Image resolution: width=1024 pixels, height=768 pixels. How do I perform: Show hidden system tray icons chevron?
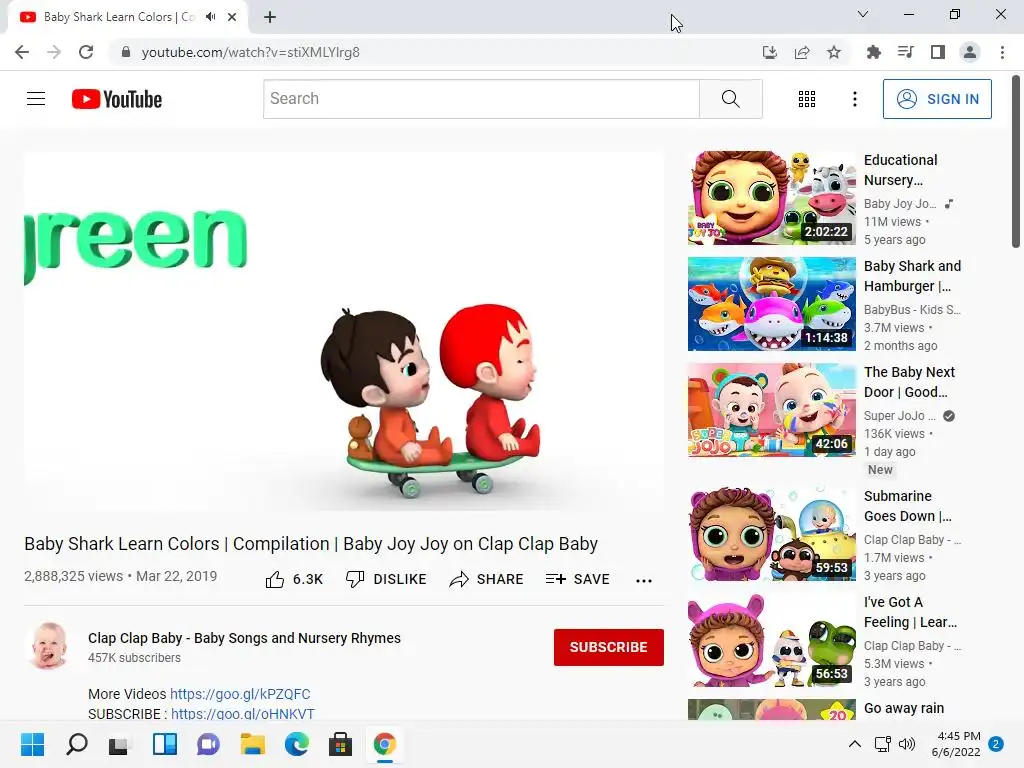[854, 744]
